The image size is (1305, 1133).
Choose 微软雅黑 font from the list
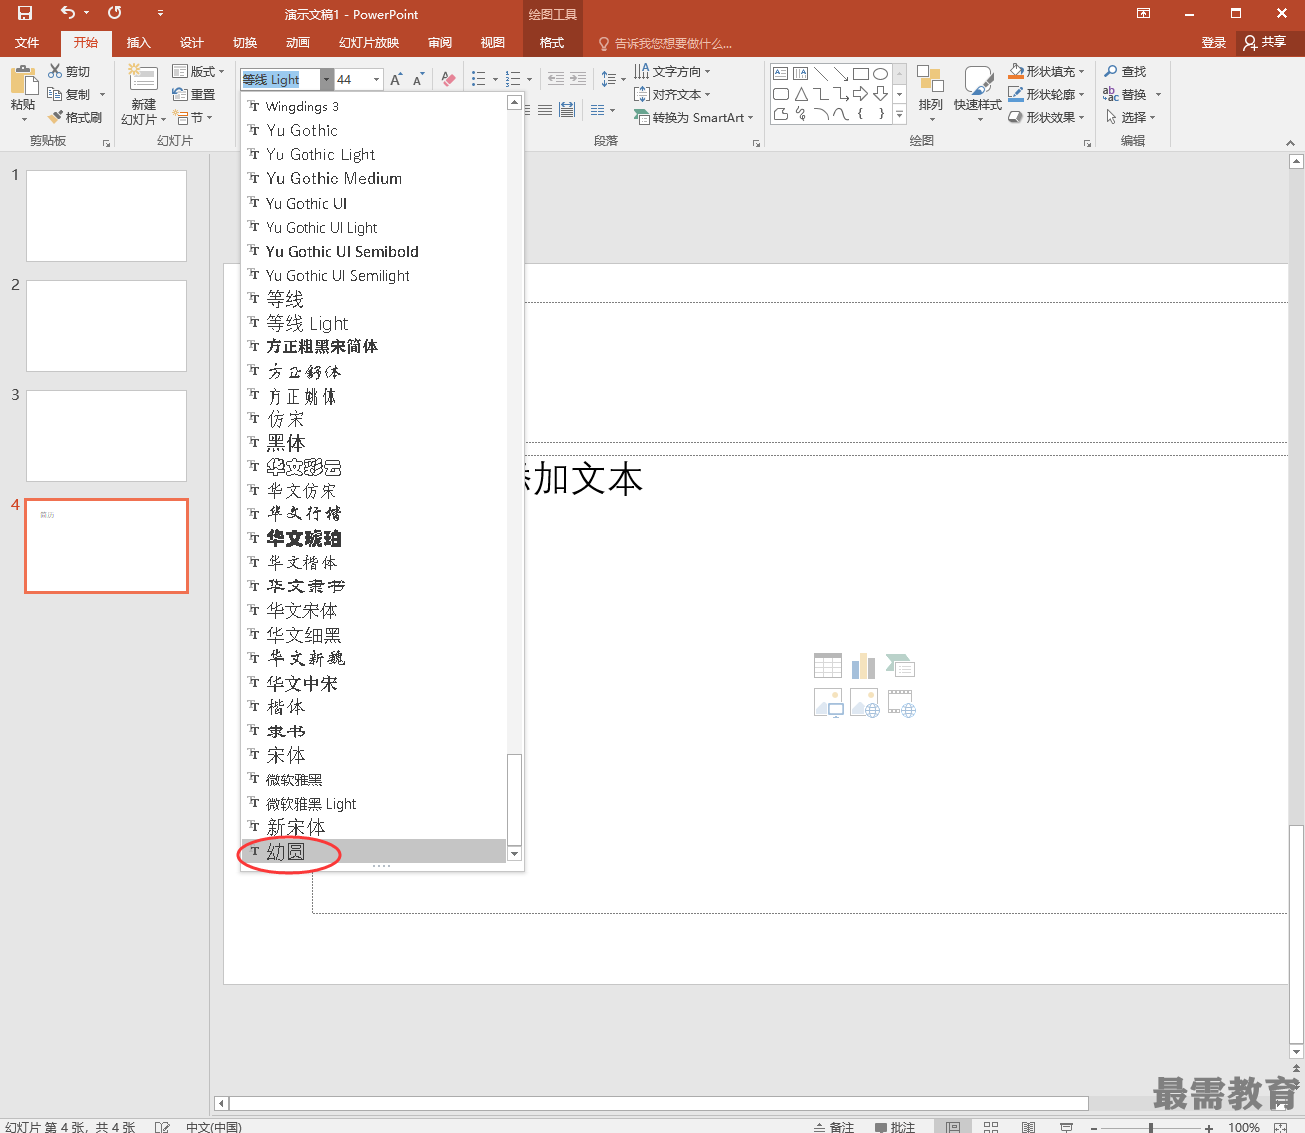[374, 779]
